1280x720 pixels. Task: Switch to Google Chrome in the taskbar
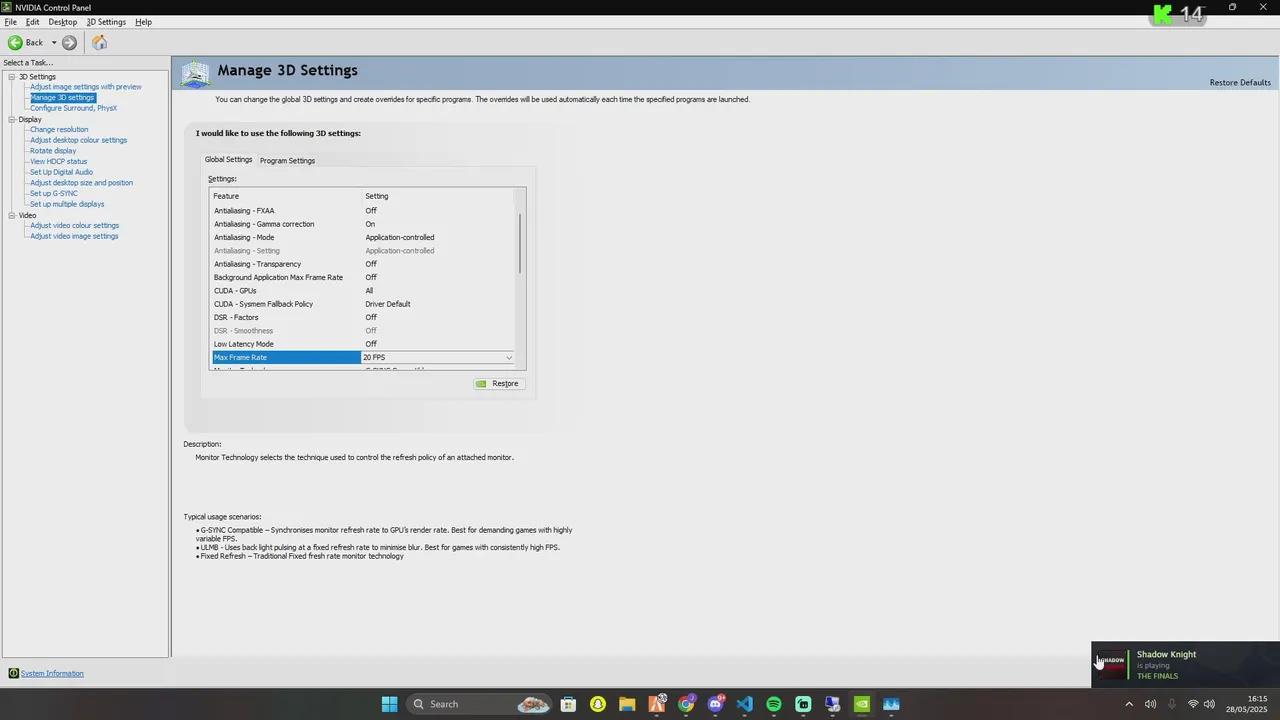(x=686, y=704)
